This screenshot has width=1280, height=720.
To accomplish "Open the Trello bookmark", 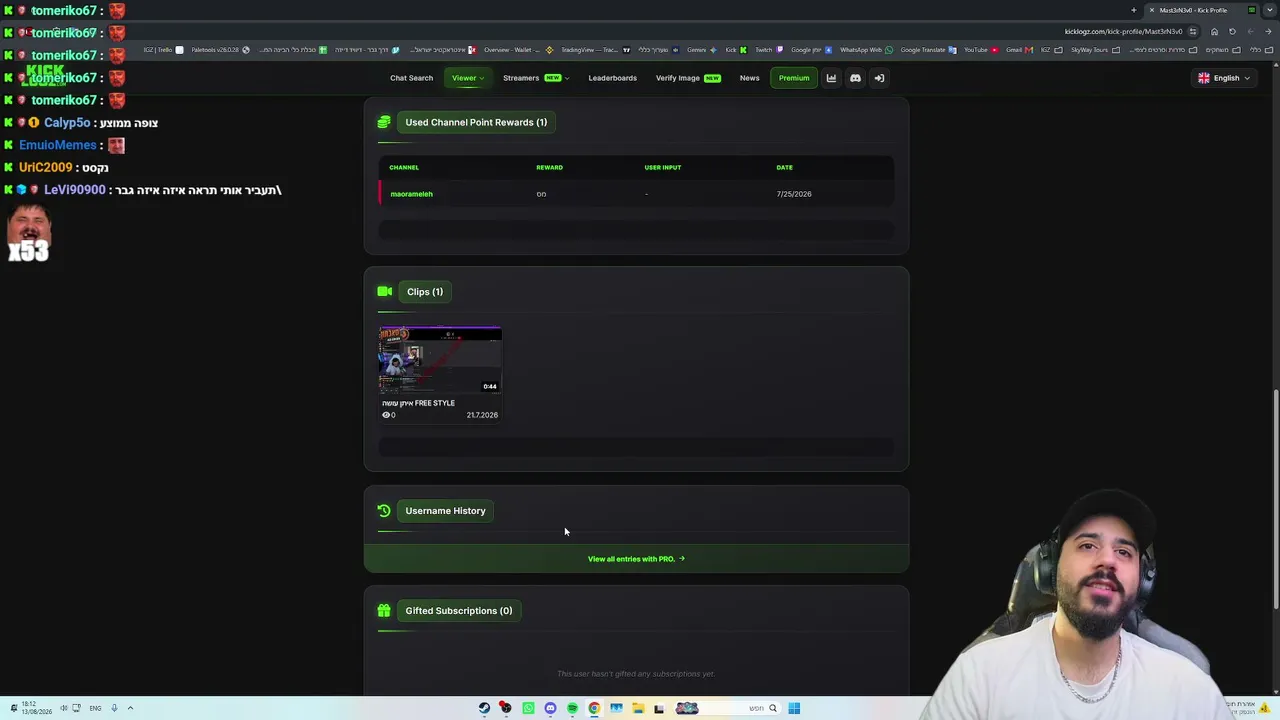I will pyautogui.click(x=163, y=50).
